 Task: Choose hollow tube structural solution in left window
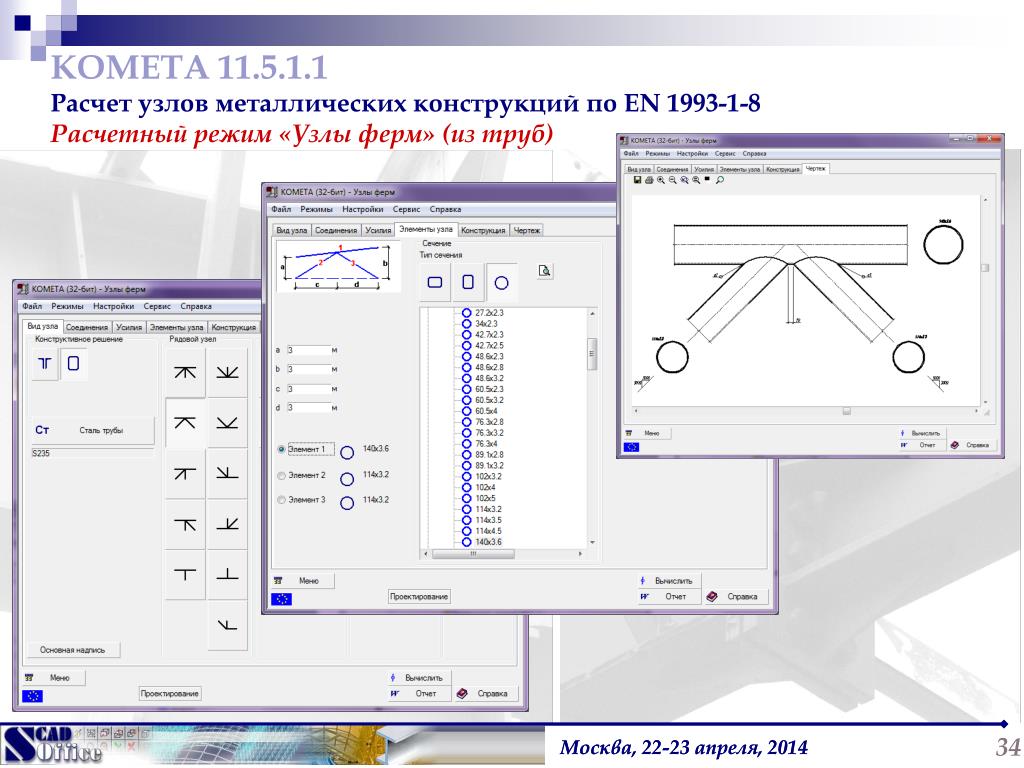click(x=73, y=364)
